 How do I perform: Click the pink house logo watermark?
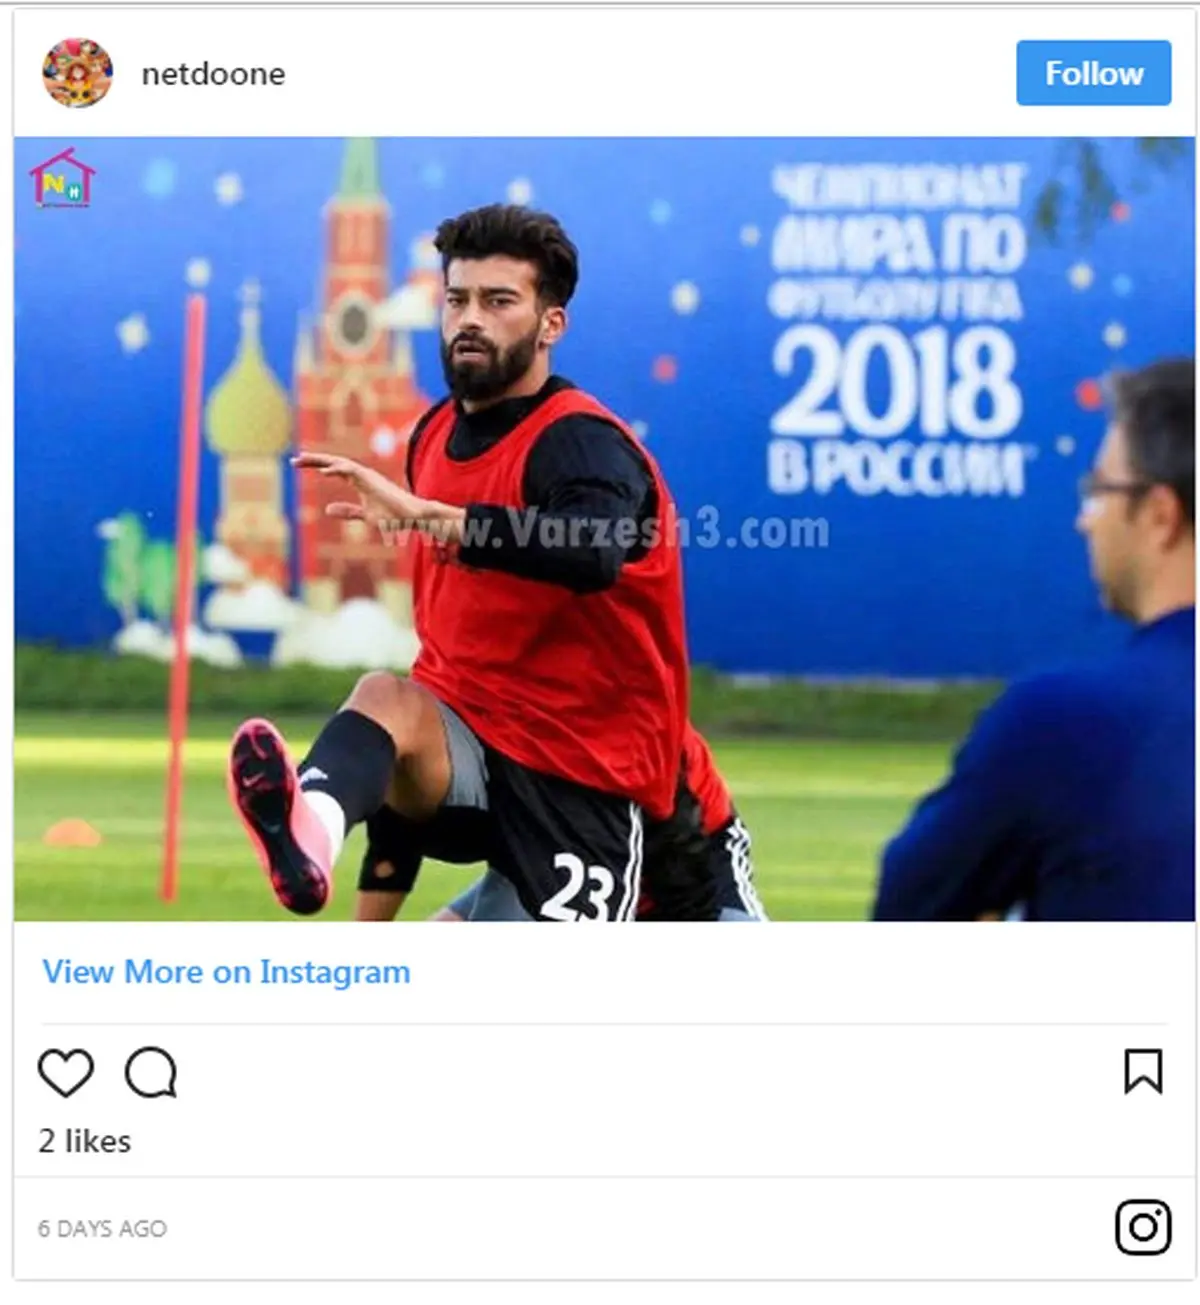[x=63, y=178]
